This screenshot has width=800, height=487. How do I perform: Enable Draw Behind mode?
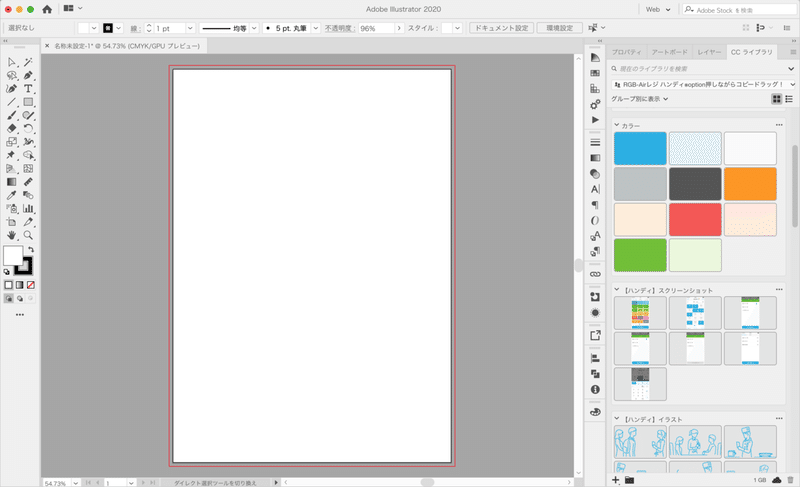pos(20,298)
